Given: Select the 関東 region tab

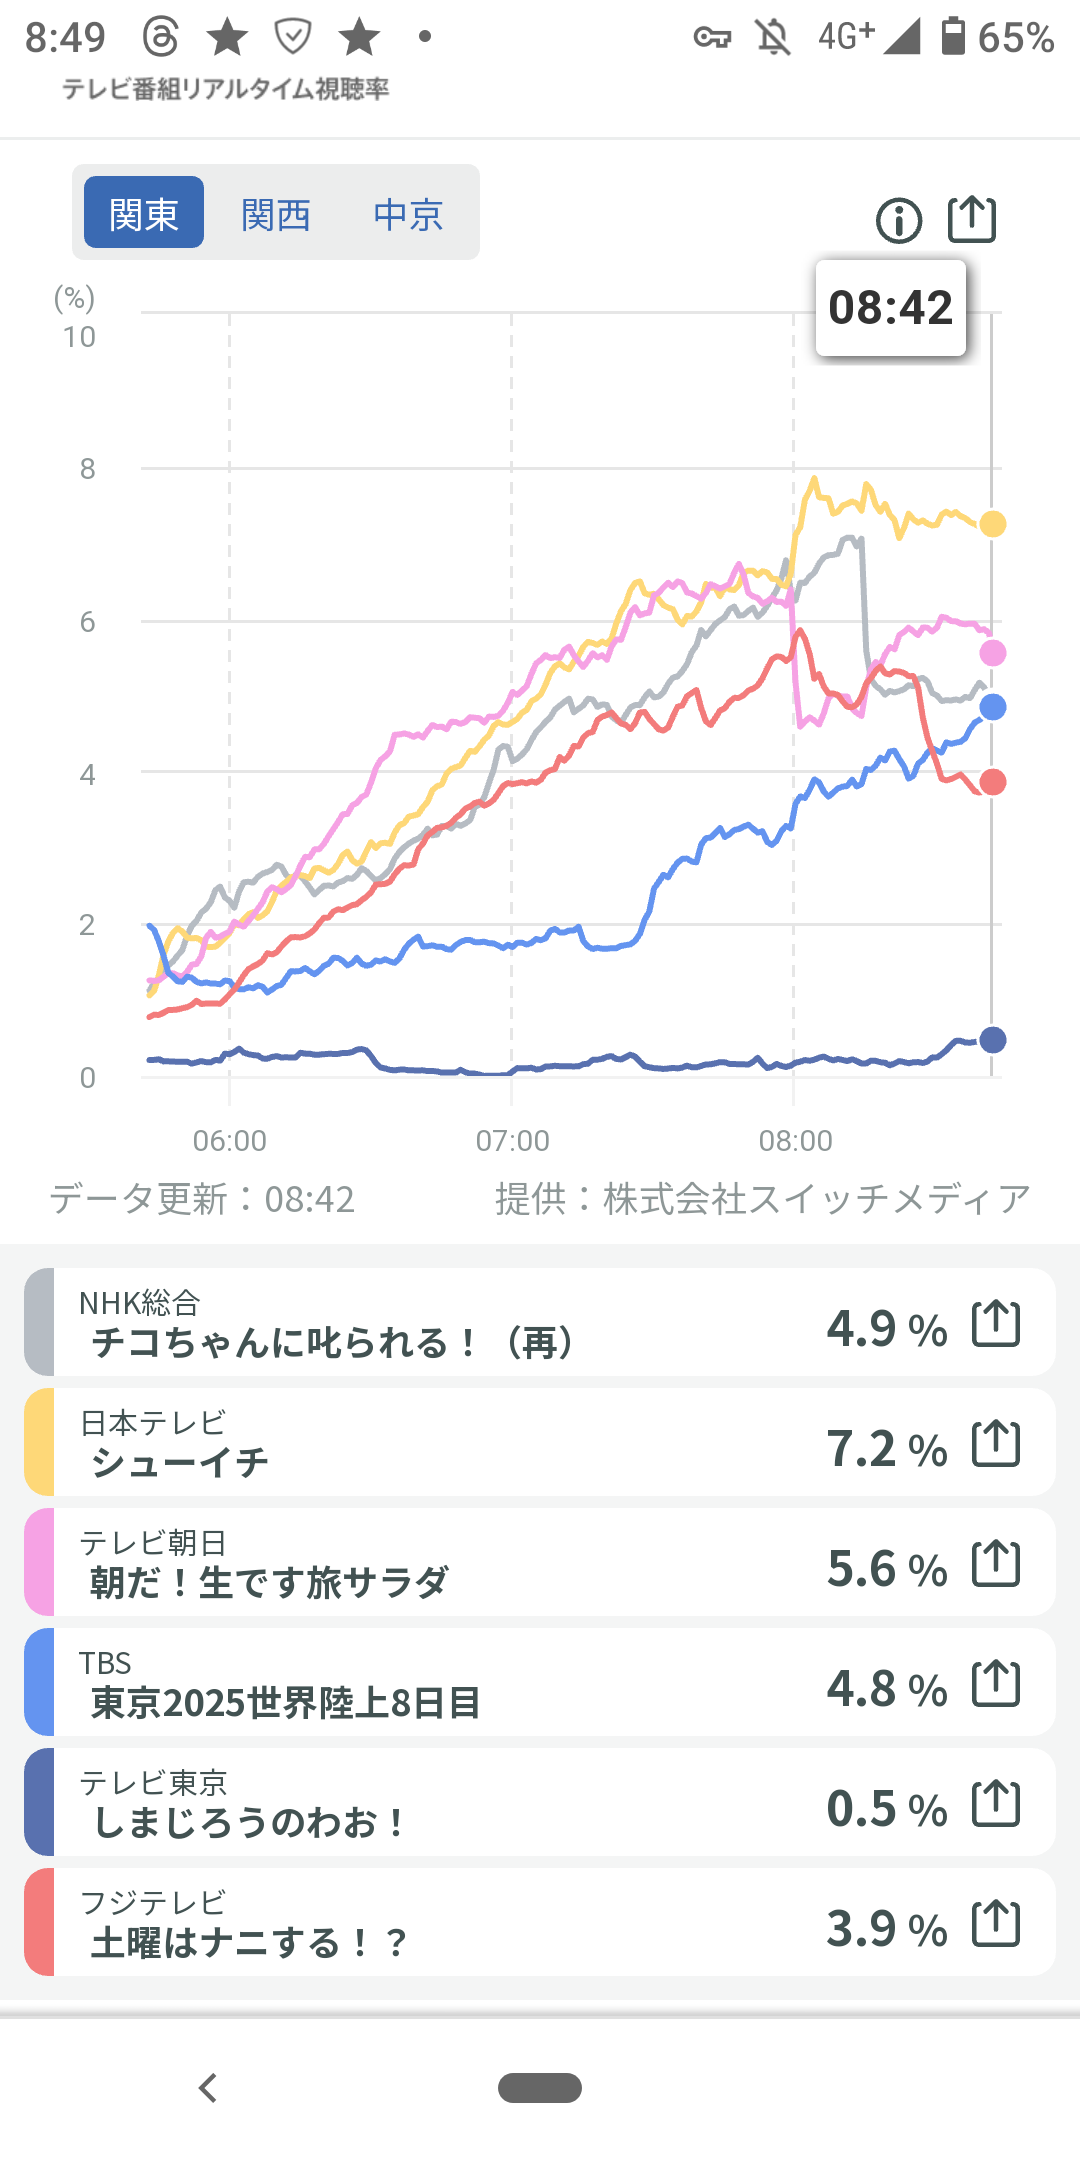Looking at the screenshot, I should [x=144, y=213].
